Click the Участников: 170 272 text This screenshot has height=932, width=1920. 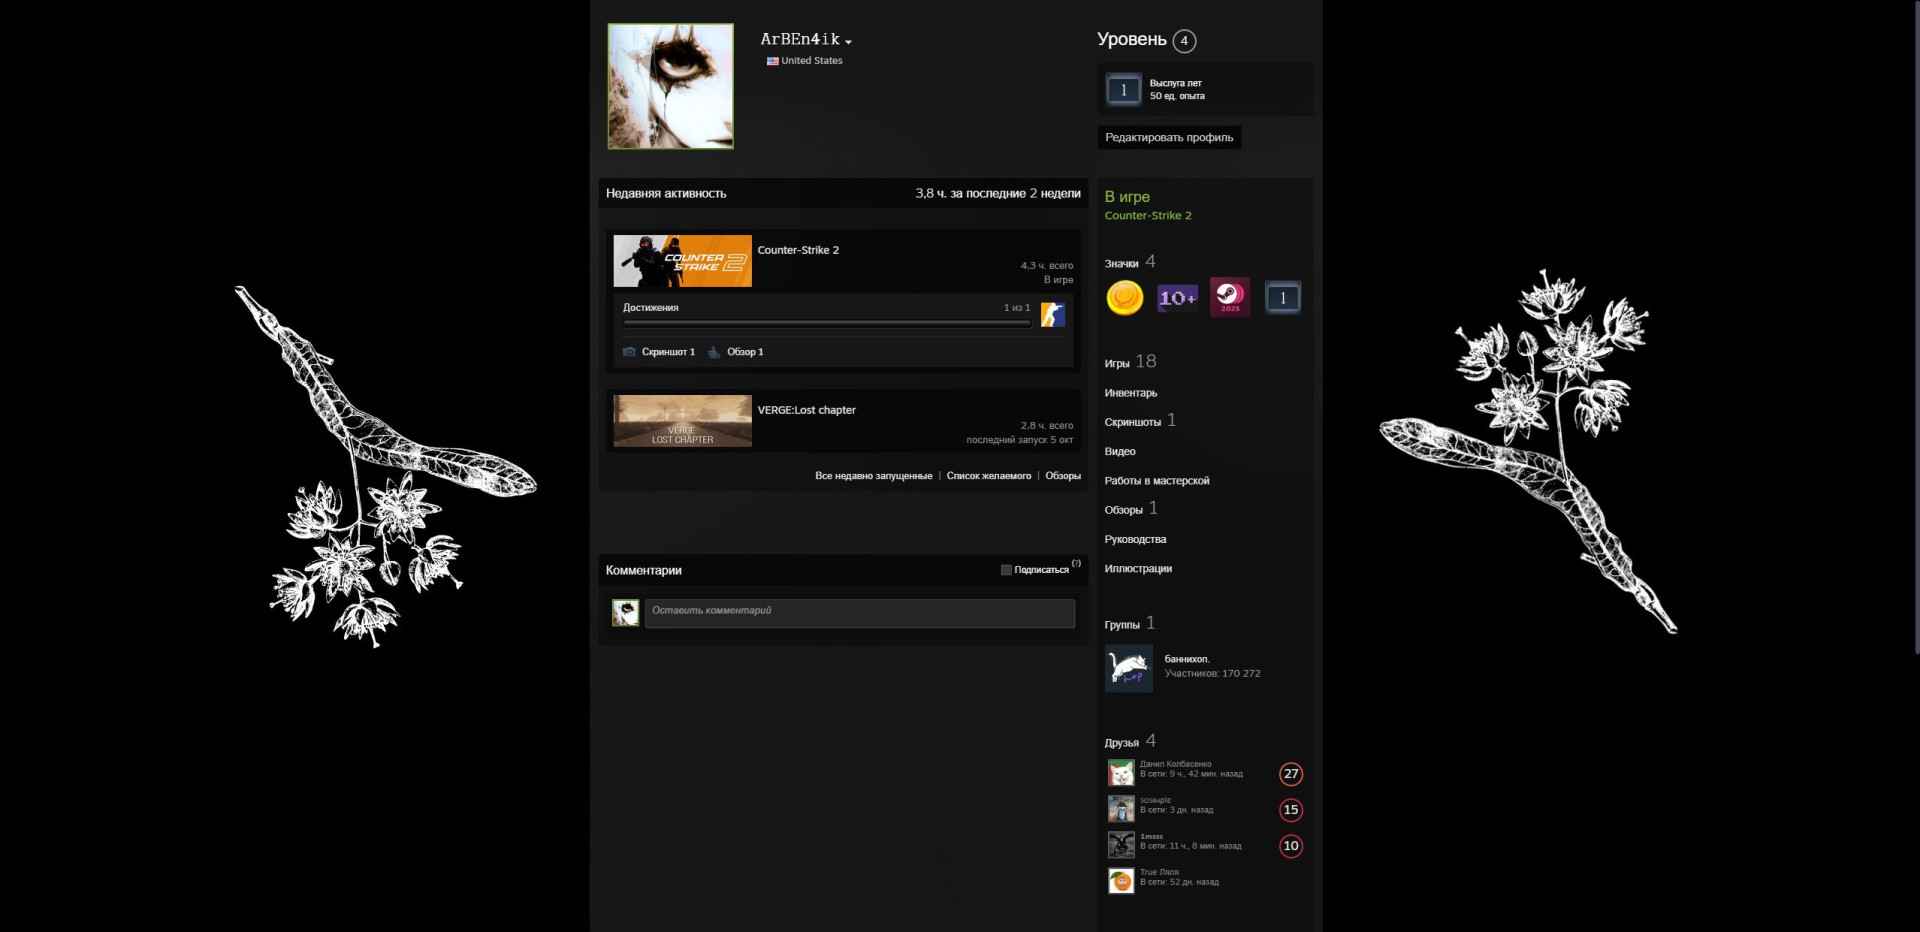point(1212,674)
